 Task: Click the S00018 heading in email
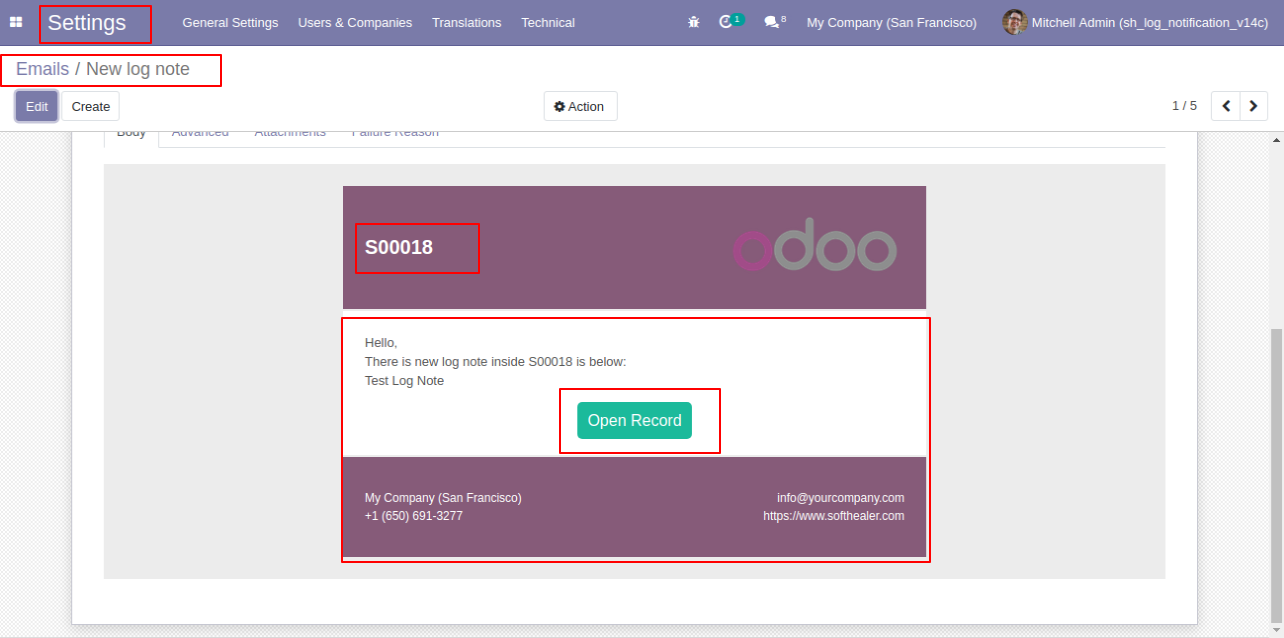399,247
